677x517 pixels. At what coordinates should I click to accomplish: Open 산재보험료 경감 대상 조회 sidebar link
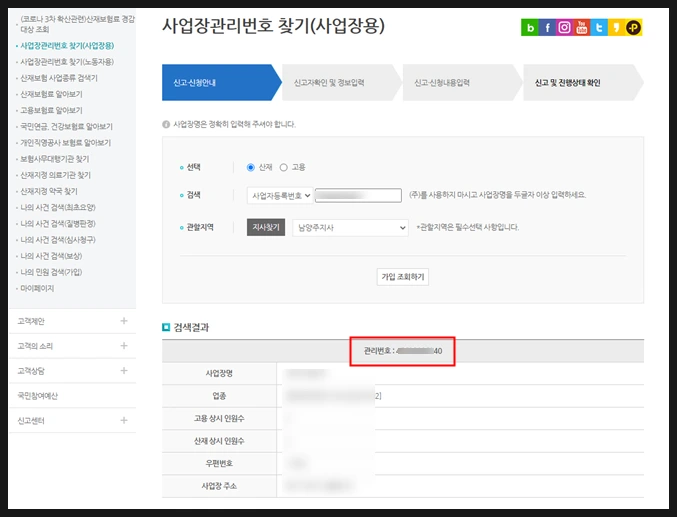[78, 24]
